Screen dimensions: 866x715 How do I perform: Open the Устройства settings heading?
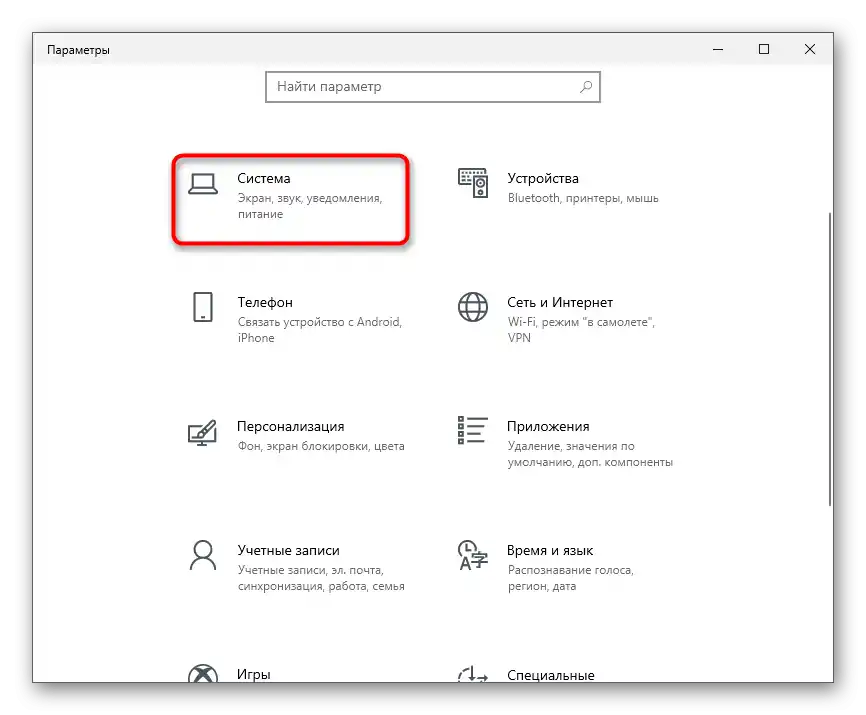click(543, 178)
